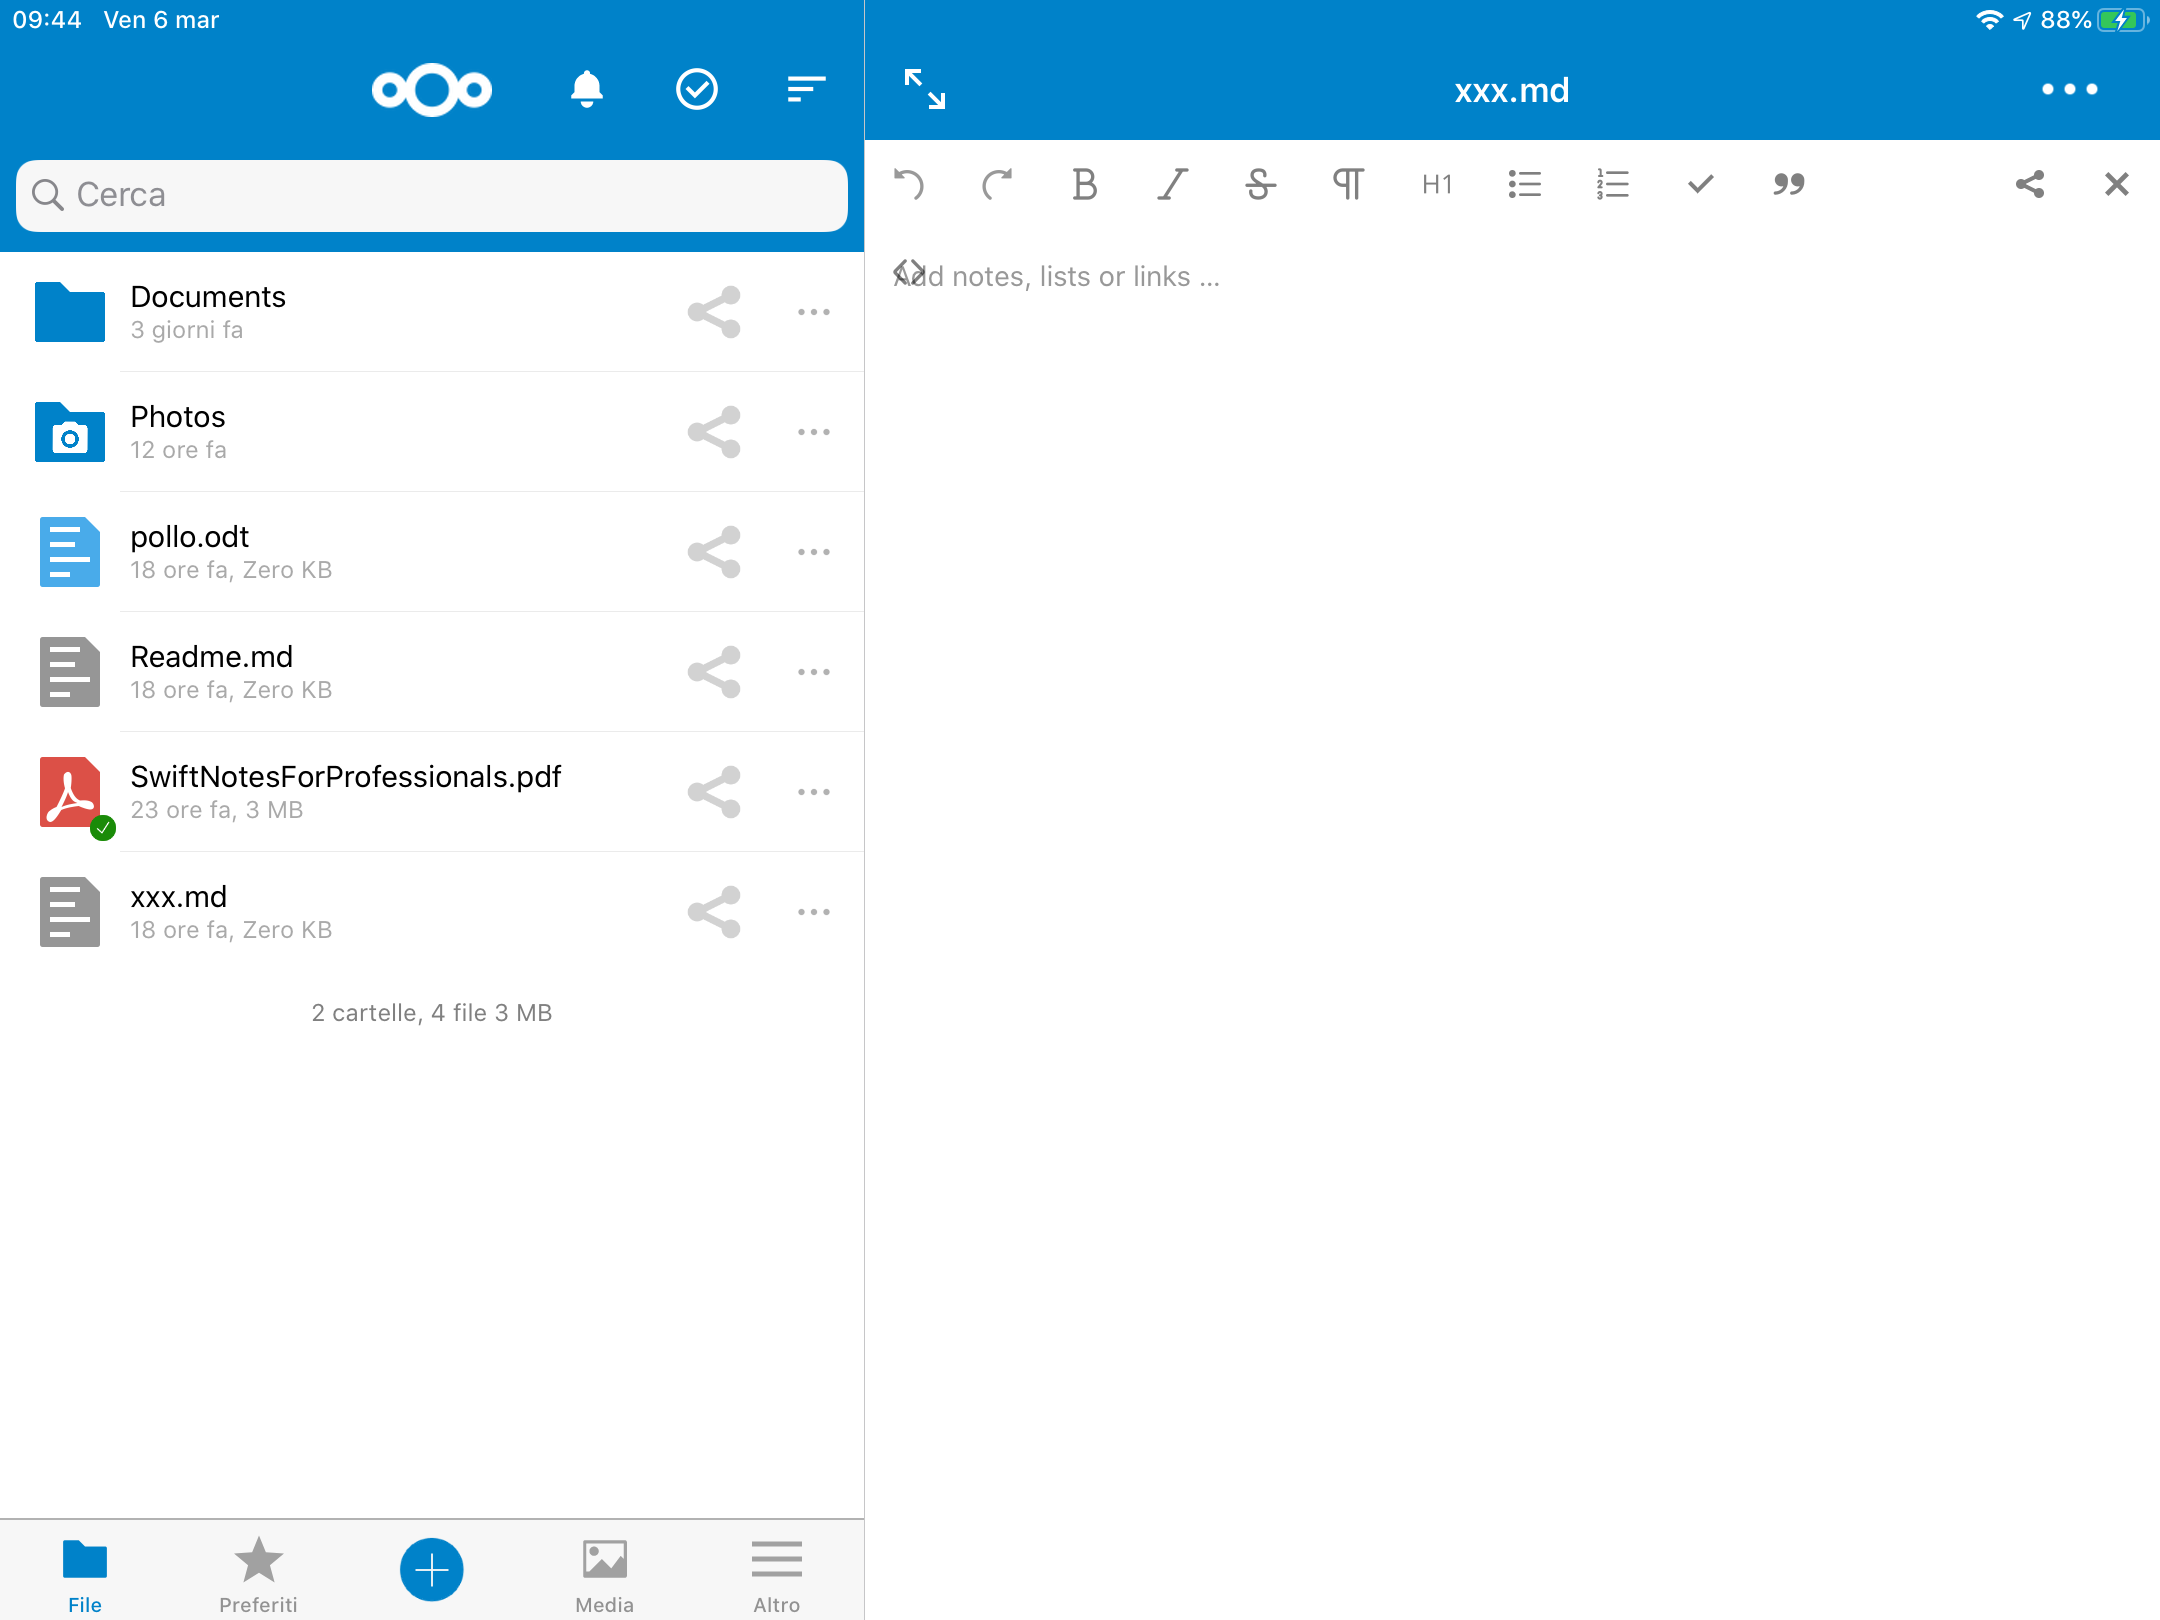Open more options for xxx.md row
The height and width of the screenshot is (1620, 2160).
click(814, 912)
